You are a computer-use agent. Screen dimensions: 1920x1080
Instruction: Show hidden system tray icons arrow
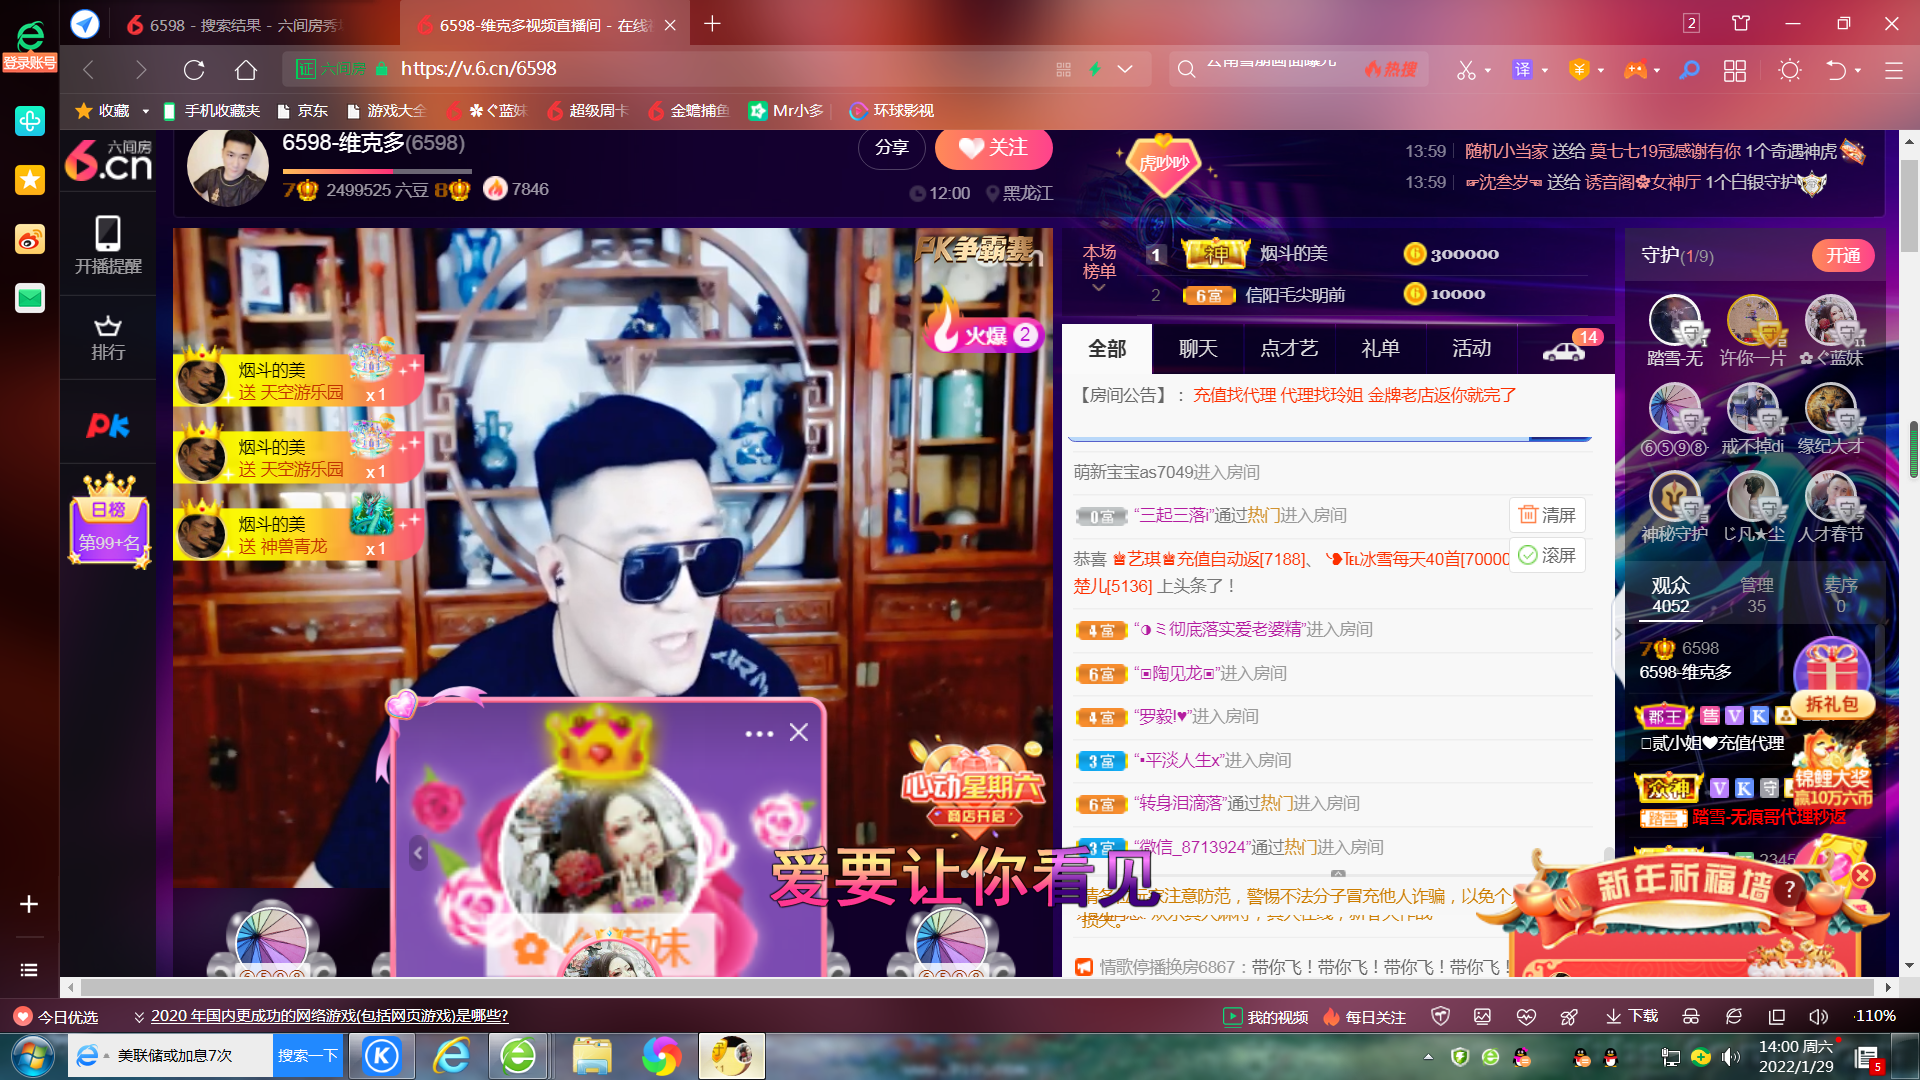[x=1428, y=1057]
